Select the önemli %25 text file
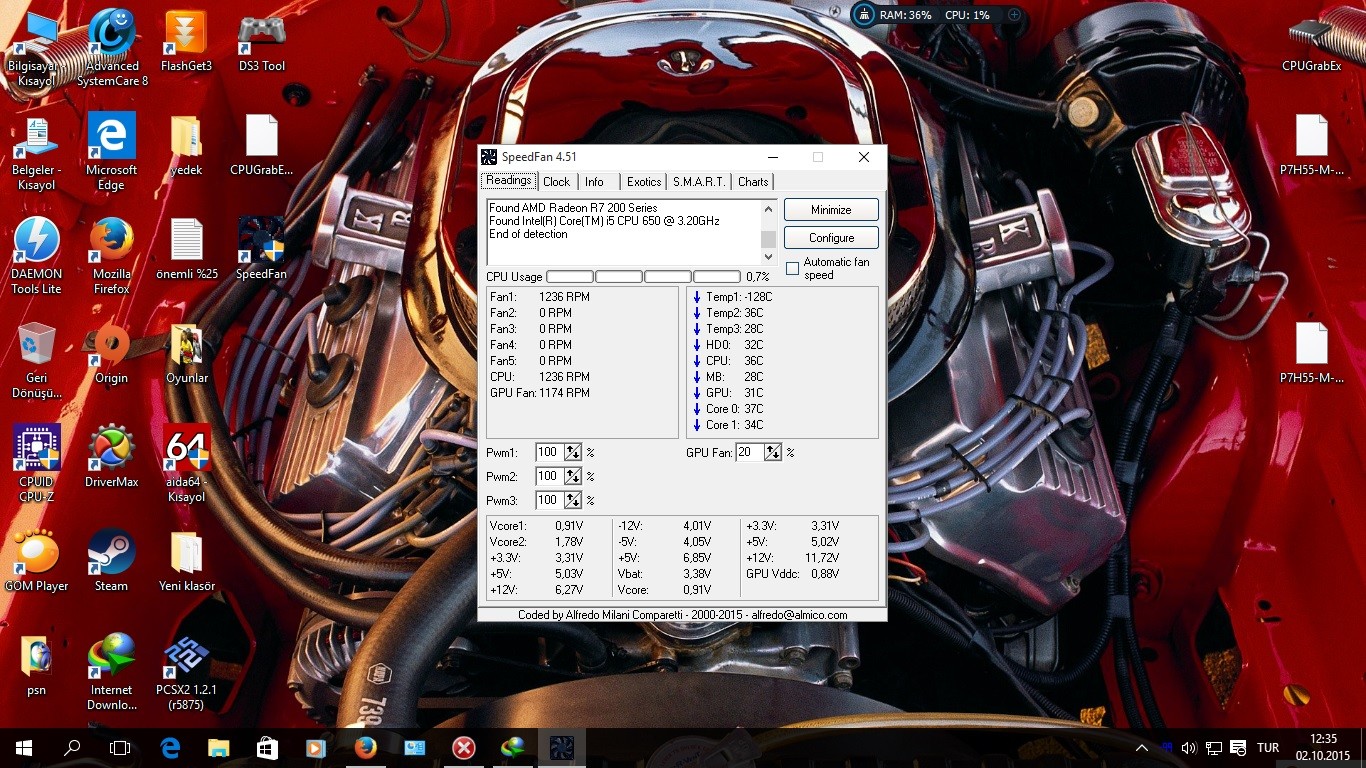This screenshot has height=768, width=1366. (x=186, y=250)
